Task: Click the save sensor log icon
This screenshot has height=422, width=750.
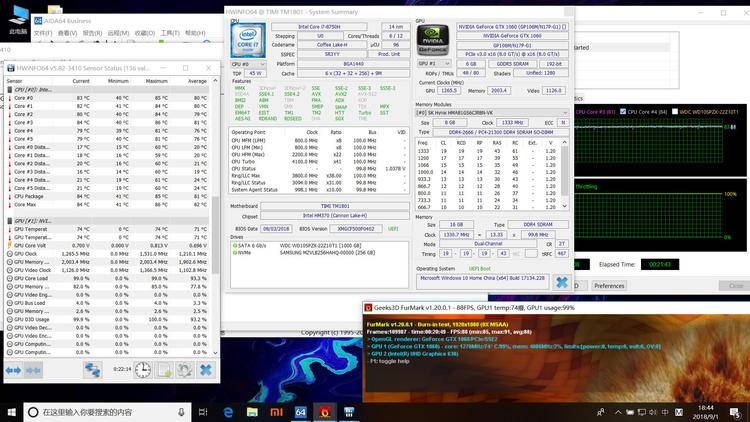Action: pyautogui.click(x=163, y=369)
